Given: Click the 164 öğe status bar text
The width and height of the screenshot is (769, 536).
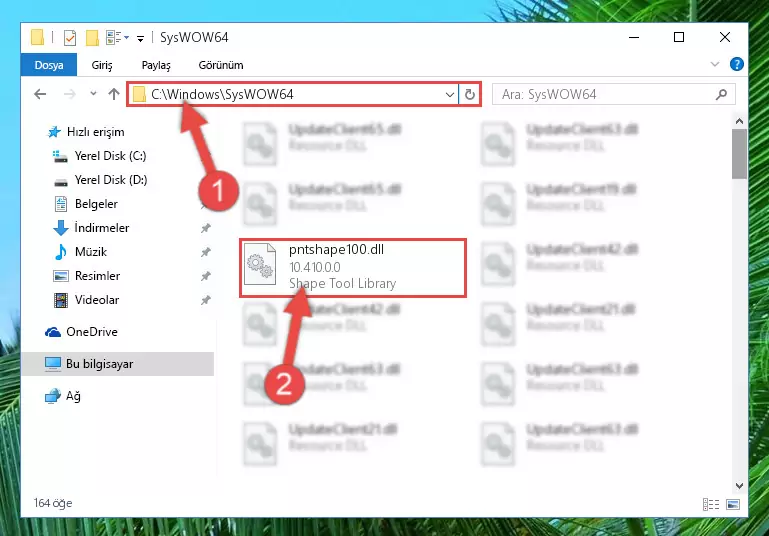Looking at the screenshot, I should coord(53,503).
